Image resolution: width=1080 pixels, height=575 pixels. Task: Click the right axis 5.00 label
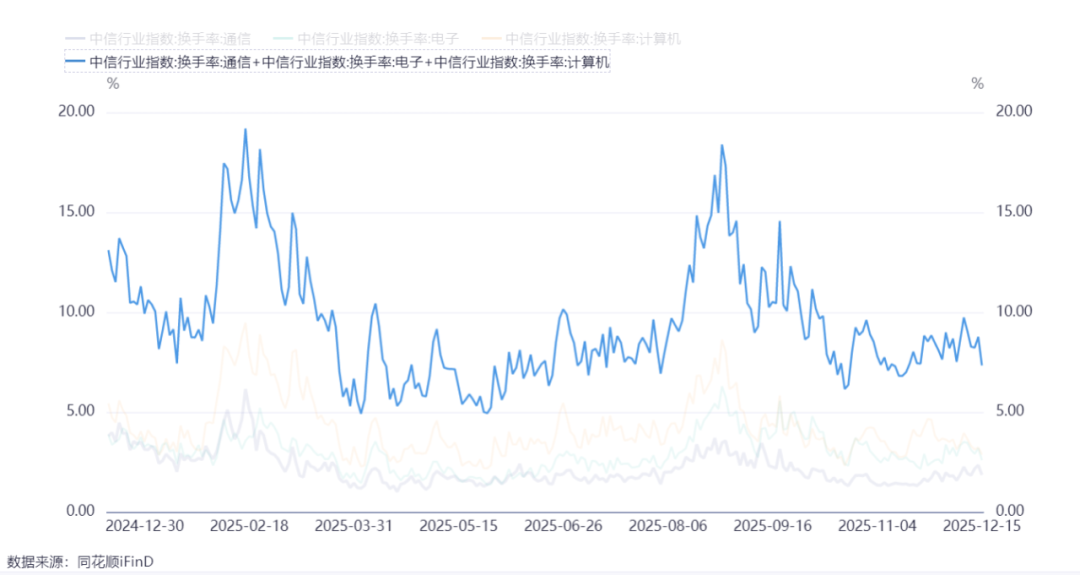pyautogui.click(x=1010, y=411)
